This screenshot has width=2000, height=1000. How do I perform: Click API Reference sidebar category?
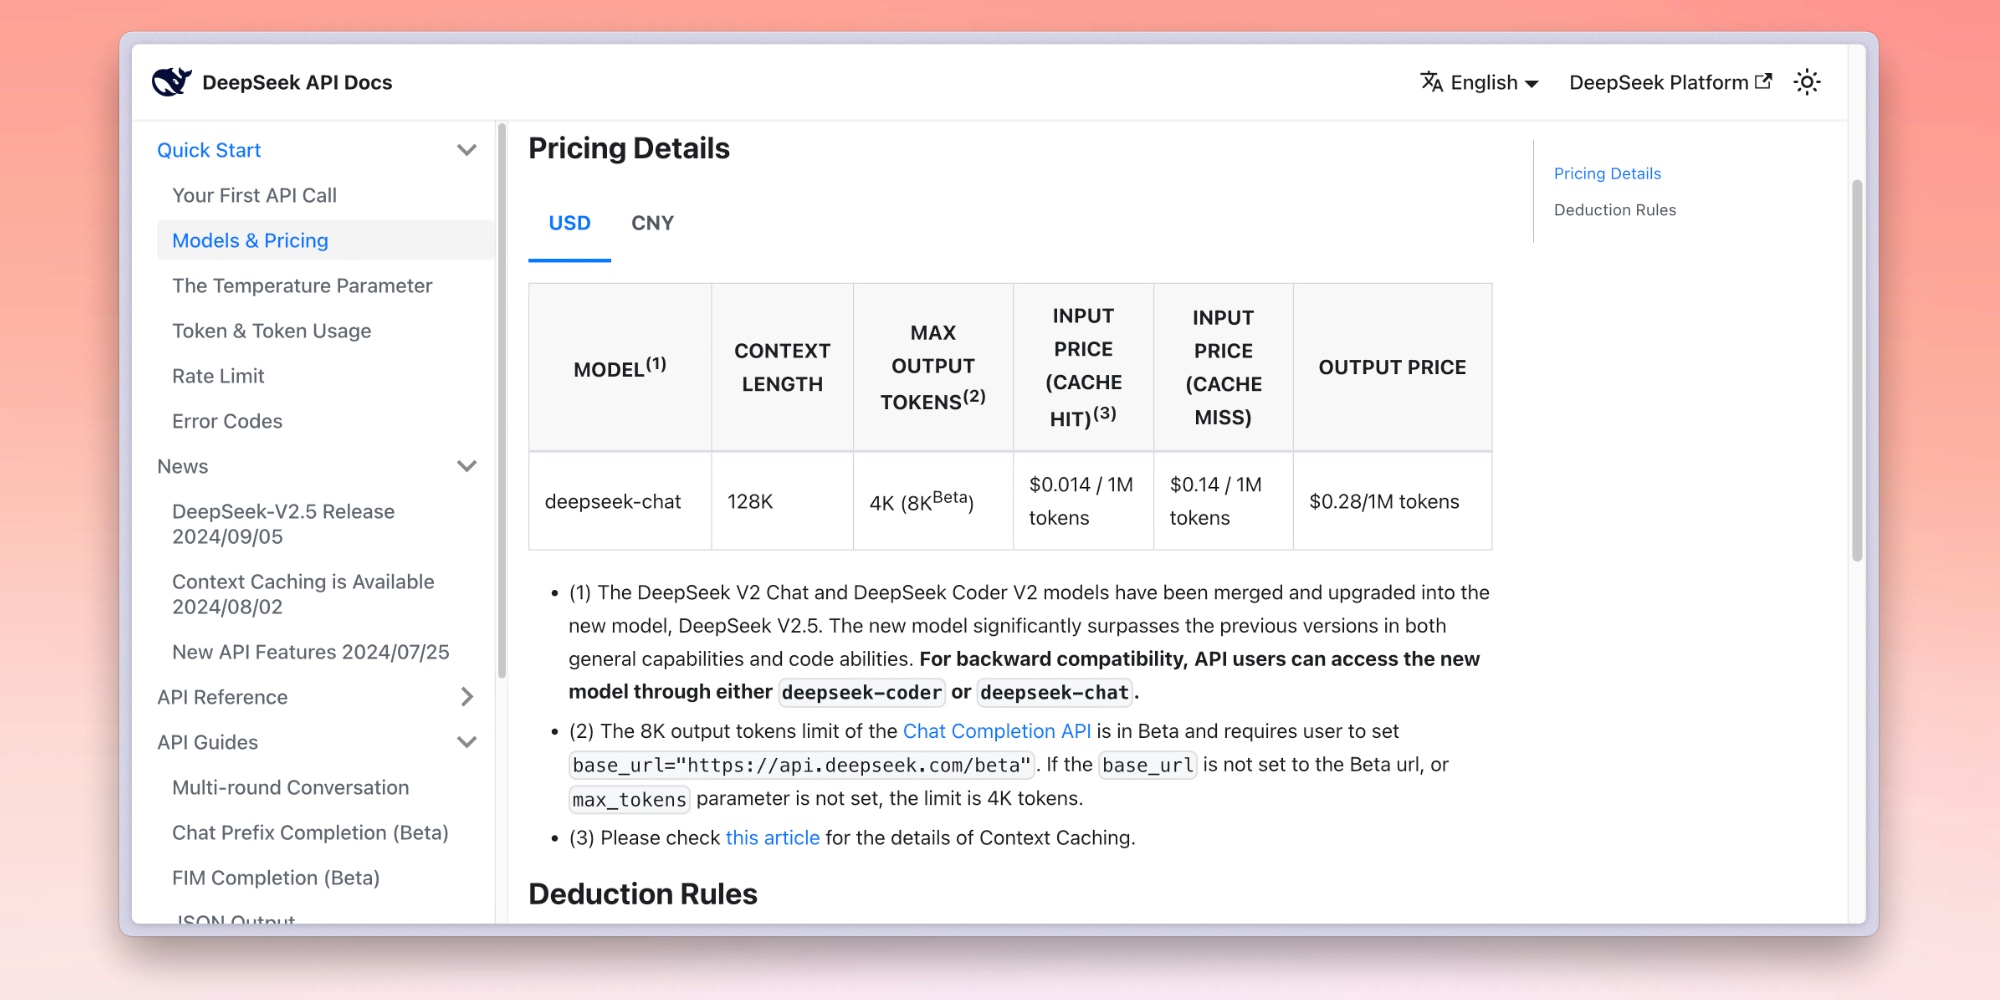[x=222, y=697]
